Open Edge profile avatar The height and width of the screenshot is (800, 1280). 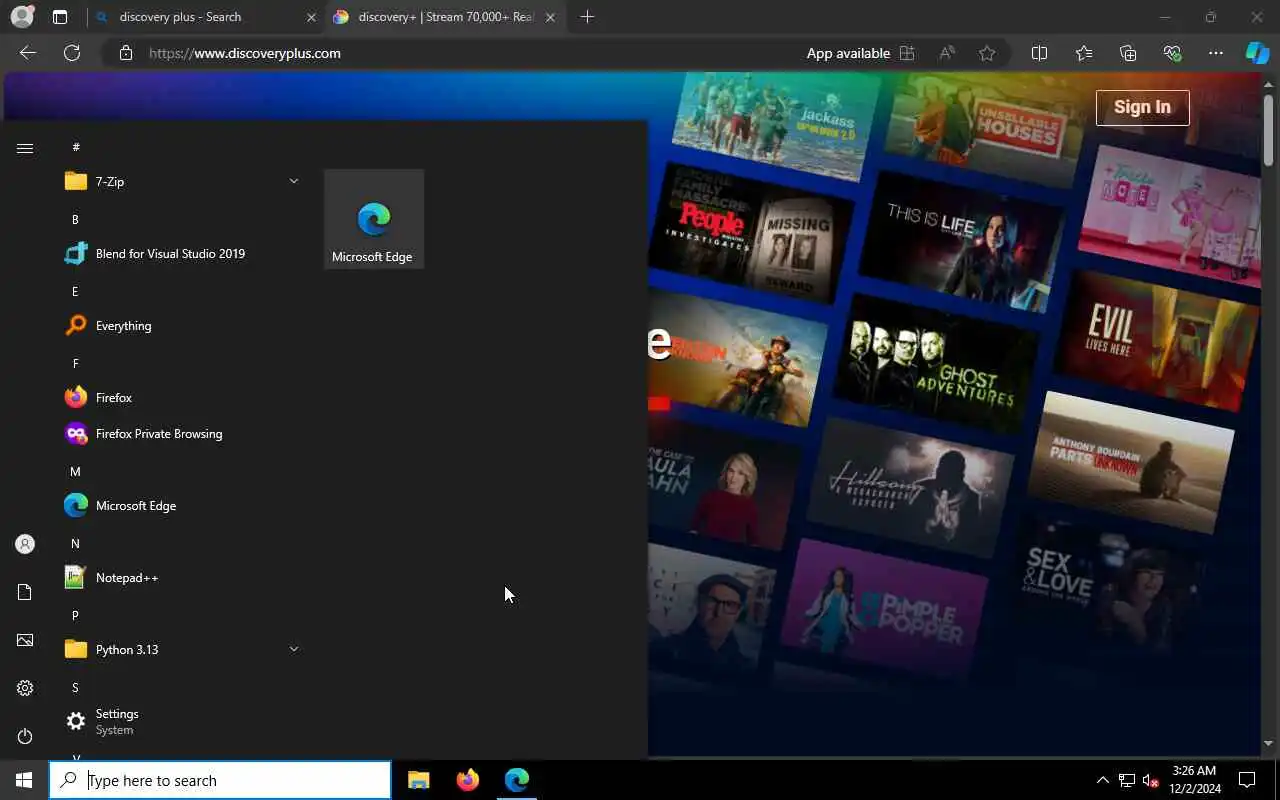[22, 17]
